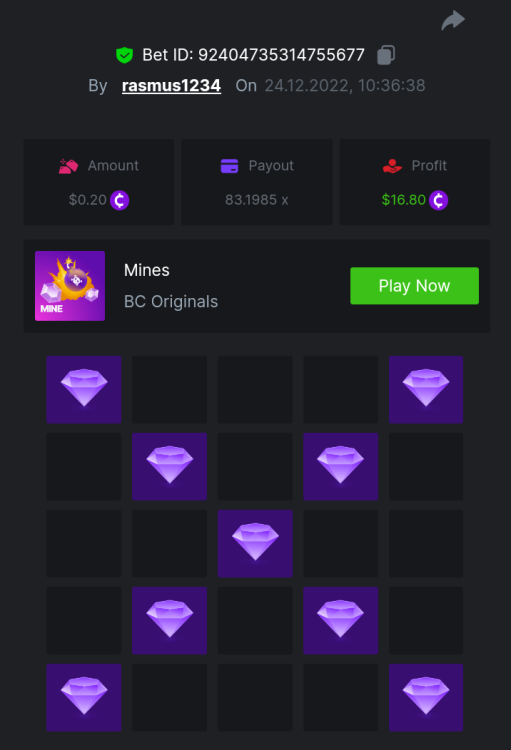Click the Profit currency coin icon

click(438, 200)
